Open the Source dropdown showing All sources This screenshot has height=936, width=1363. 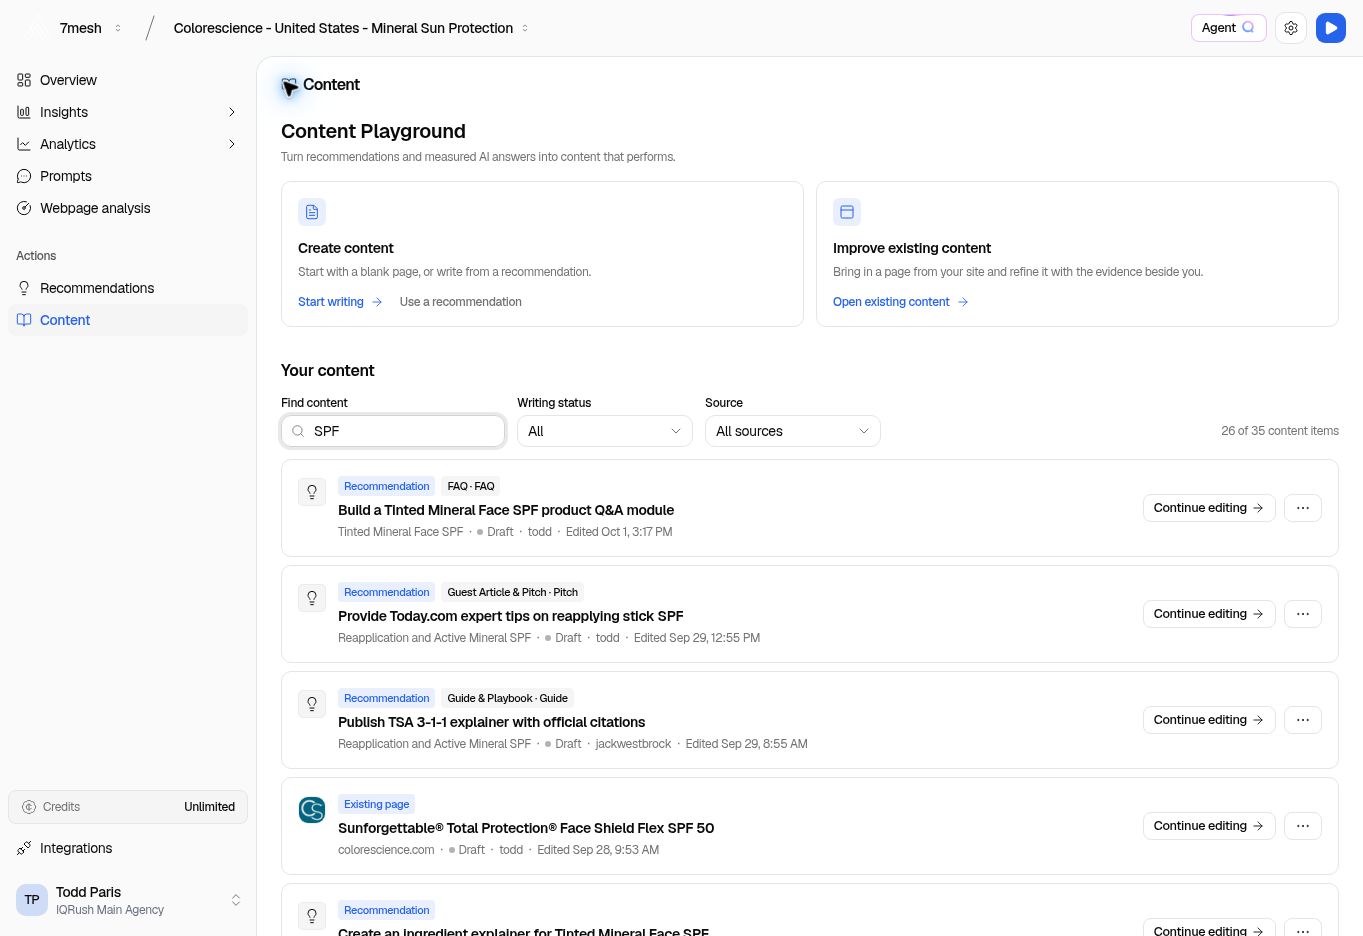(x=793, y=431)
